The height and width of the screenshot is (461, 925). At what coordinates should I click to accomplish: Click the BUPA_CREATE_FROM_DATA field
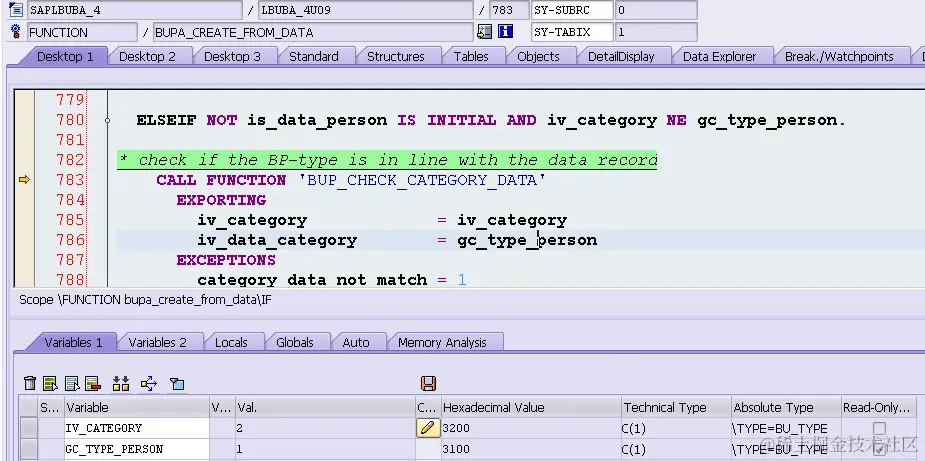coord(313,32)
